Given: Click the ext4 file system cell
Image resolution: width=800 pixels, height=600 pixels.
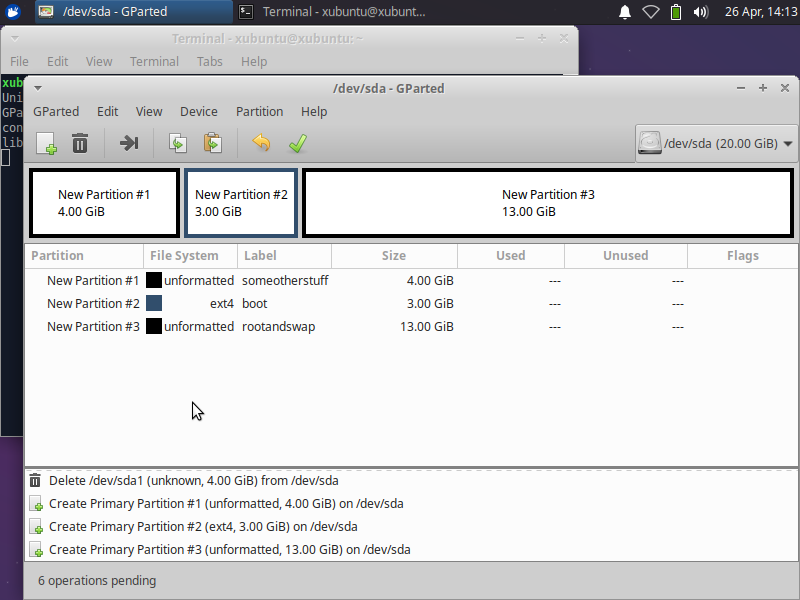Looking at the screenshot, I should click(x=222, y=304).
